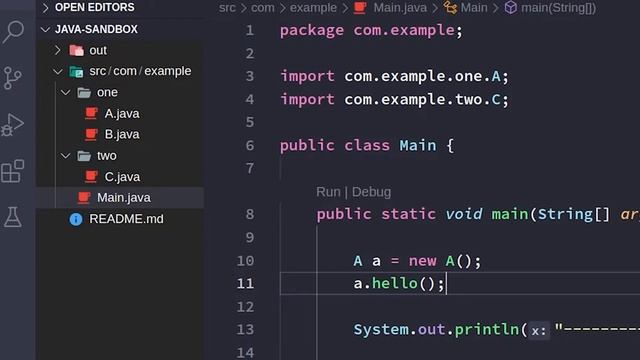640x360 pixels.
Task: Click the Run code lens link
Action: click(328, 192)
